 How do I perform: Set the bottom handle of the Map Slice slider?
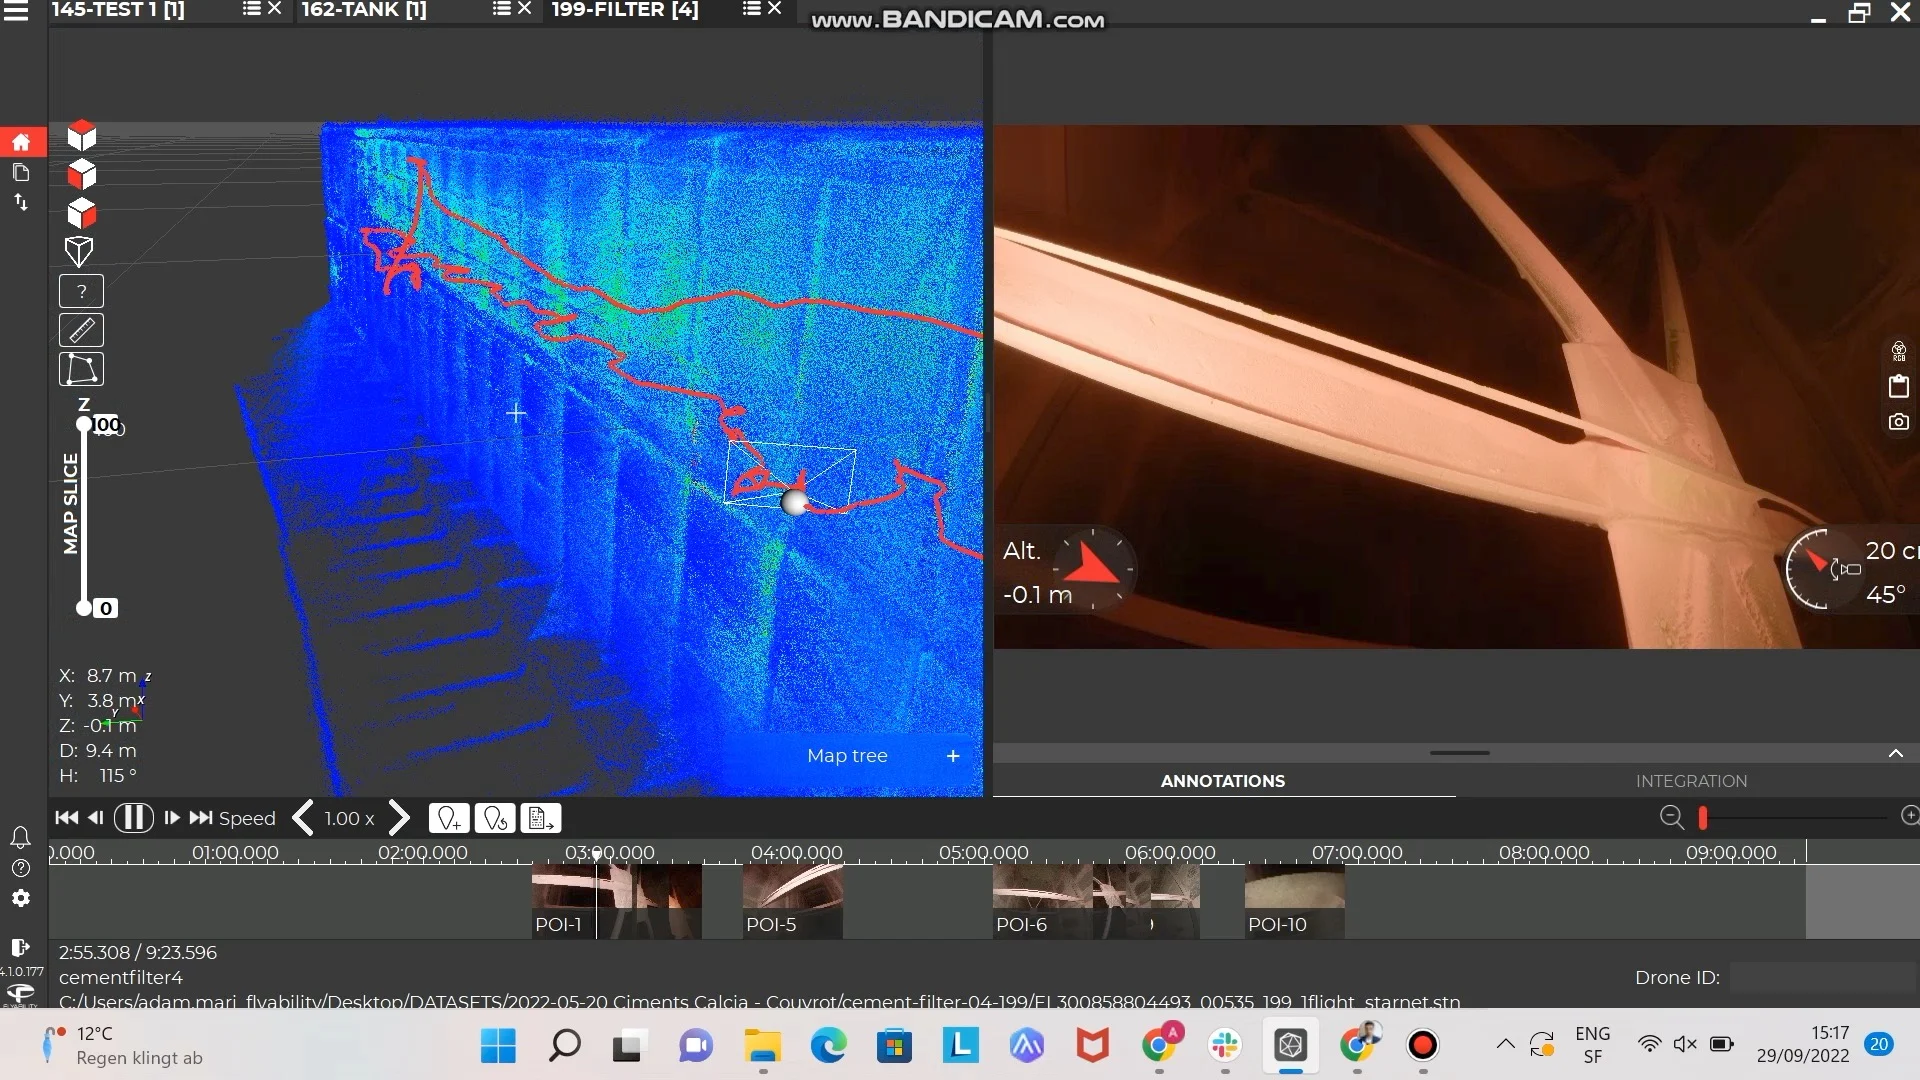point(84,608)
